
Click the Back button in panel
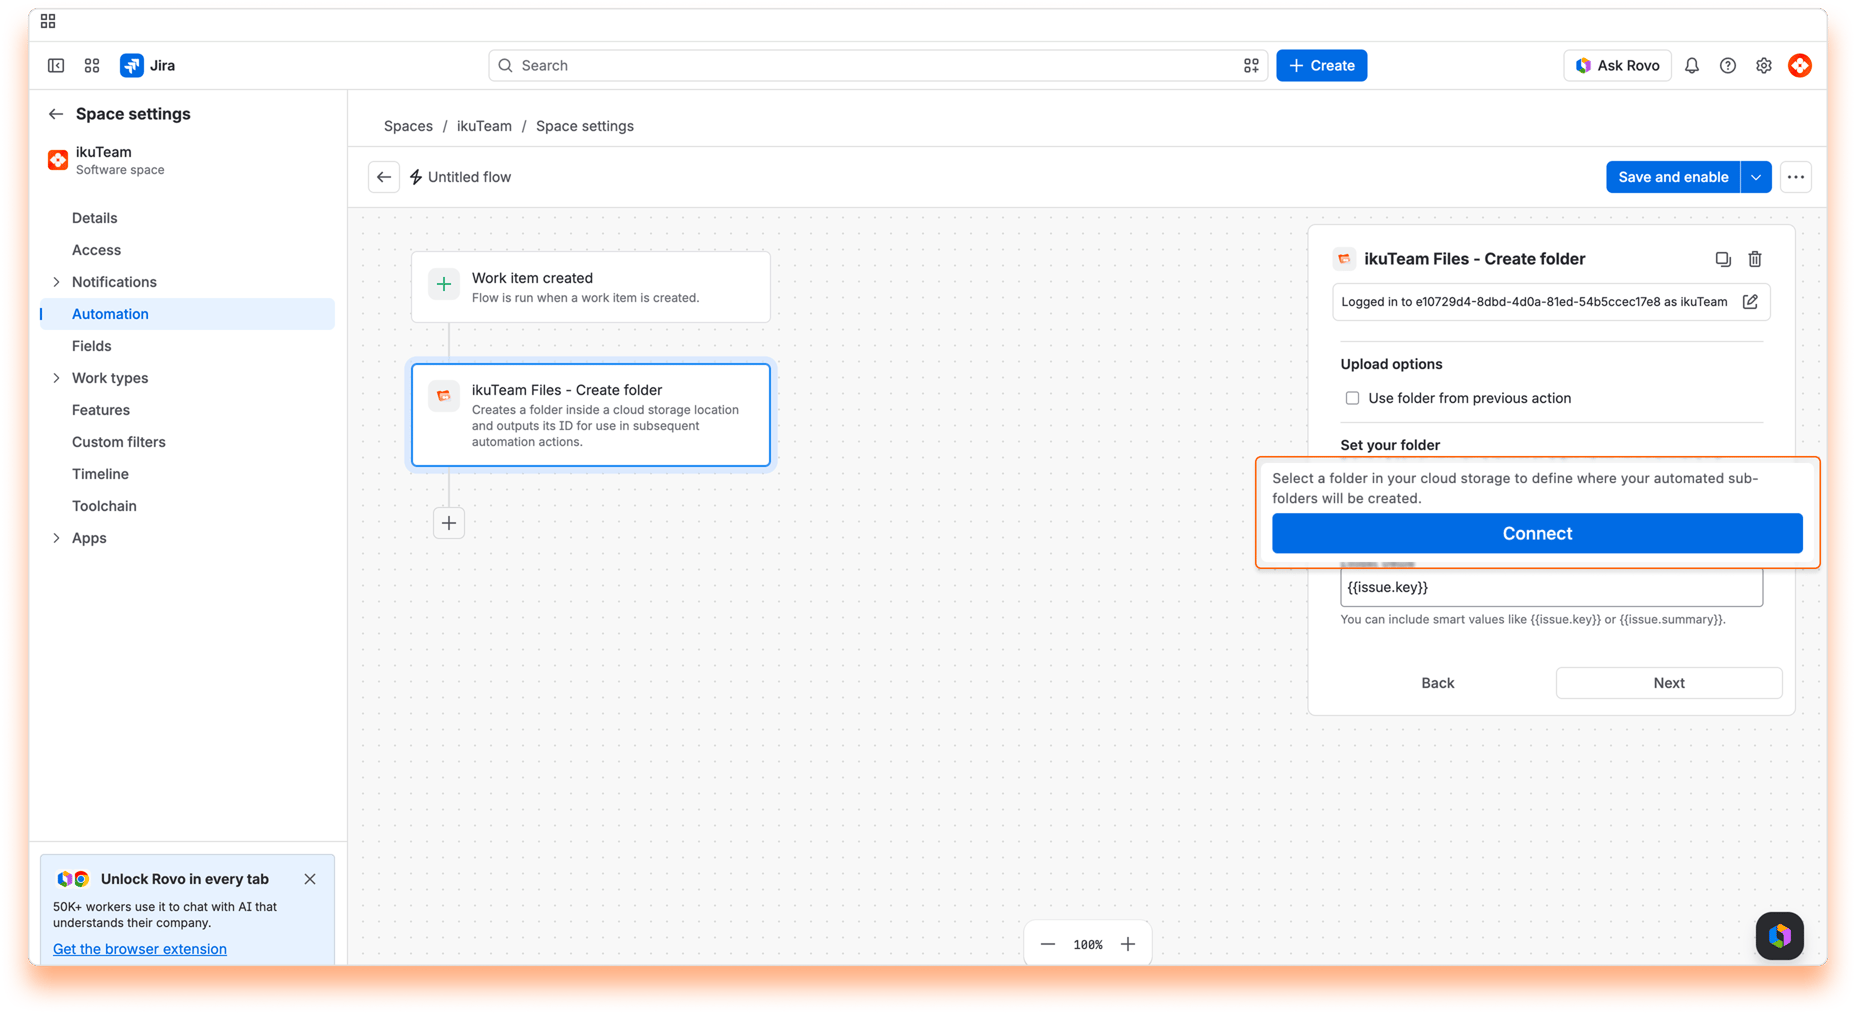(1438, 683)
